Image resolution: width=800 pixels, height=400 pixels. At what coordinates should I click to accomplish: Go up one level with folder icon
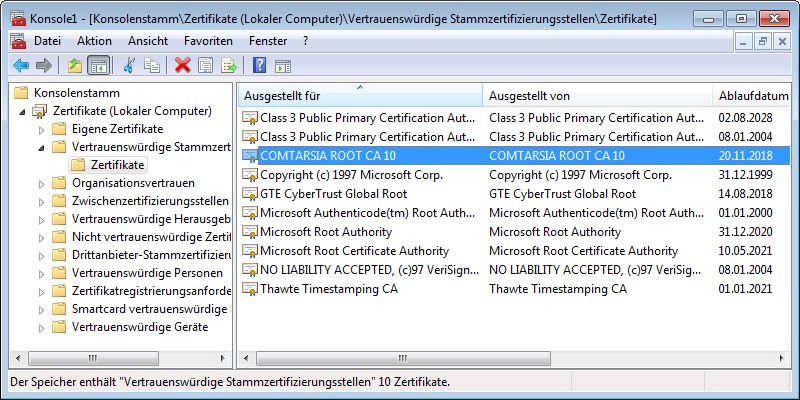tap(75, 65)
